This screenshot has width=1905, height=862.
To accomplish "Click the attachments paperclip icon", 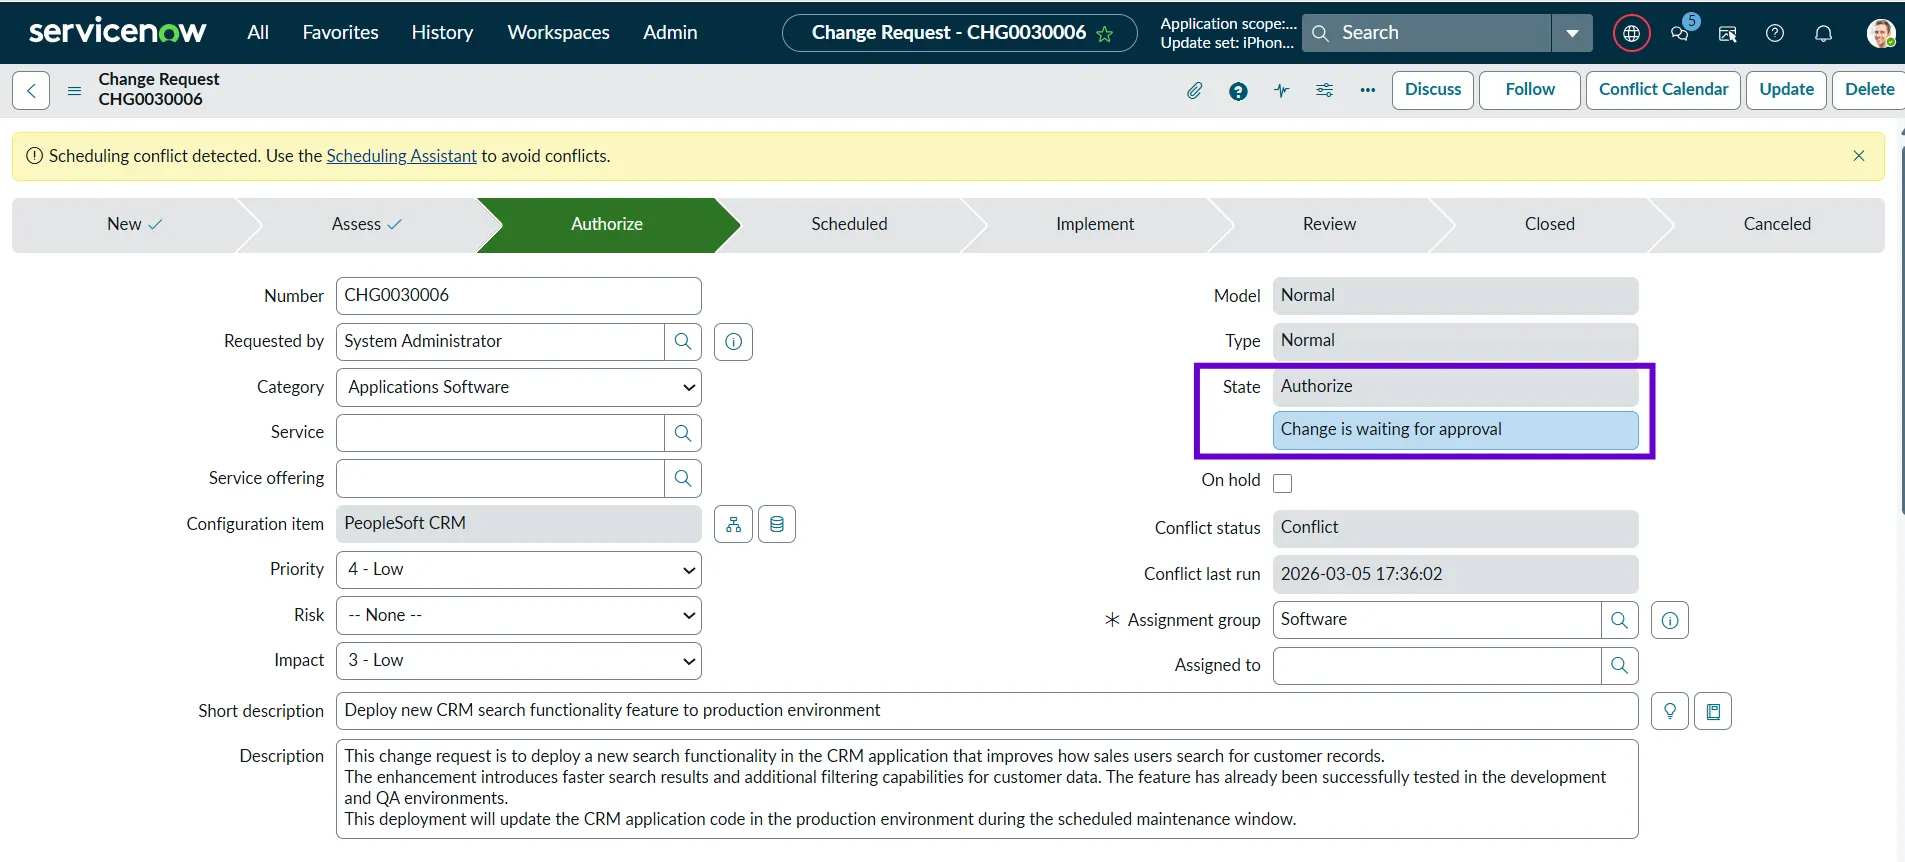I will 1194,91.
